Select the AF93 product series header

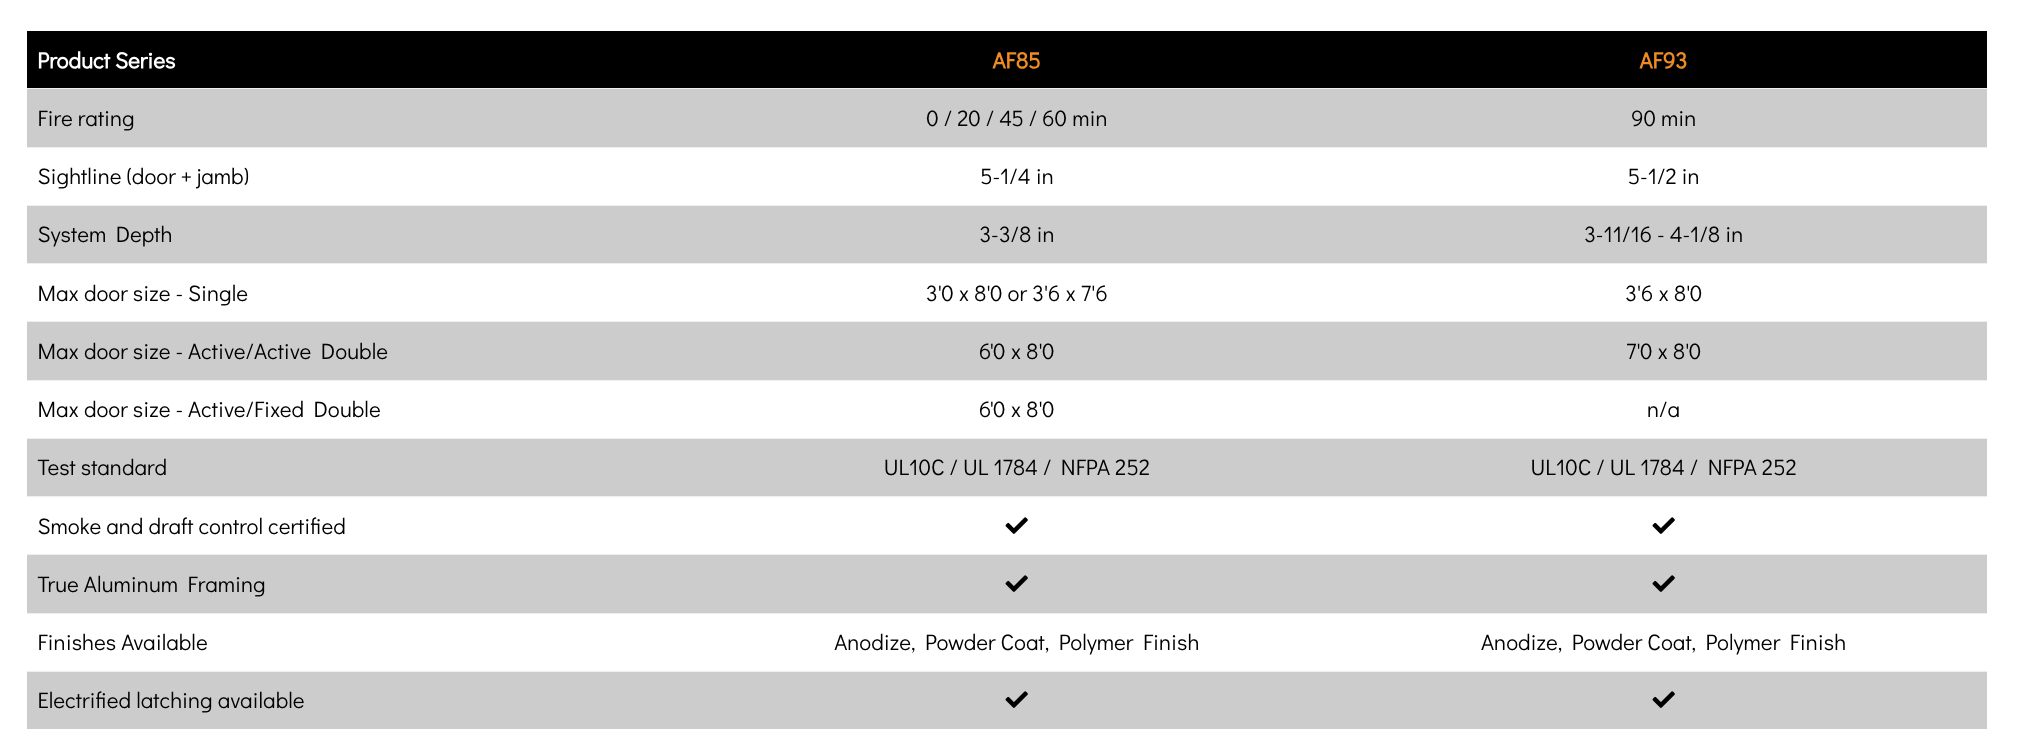[x=1663, y=61]
